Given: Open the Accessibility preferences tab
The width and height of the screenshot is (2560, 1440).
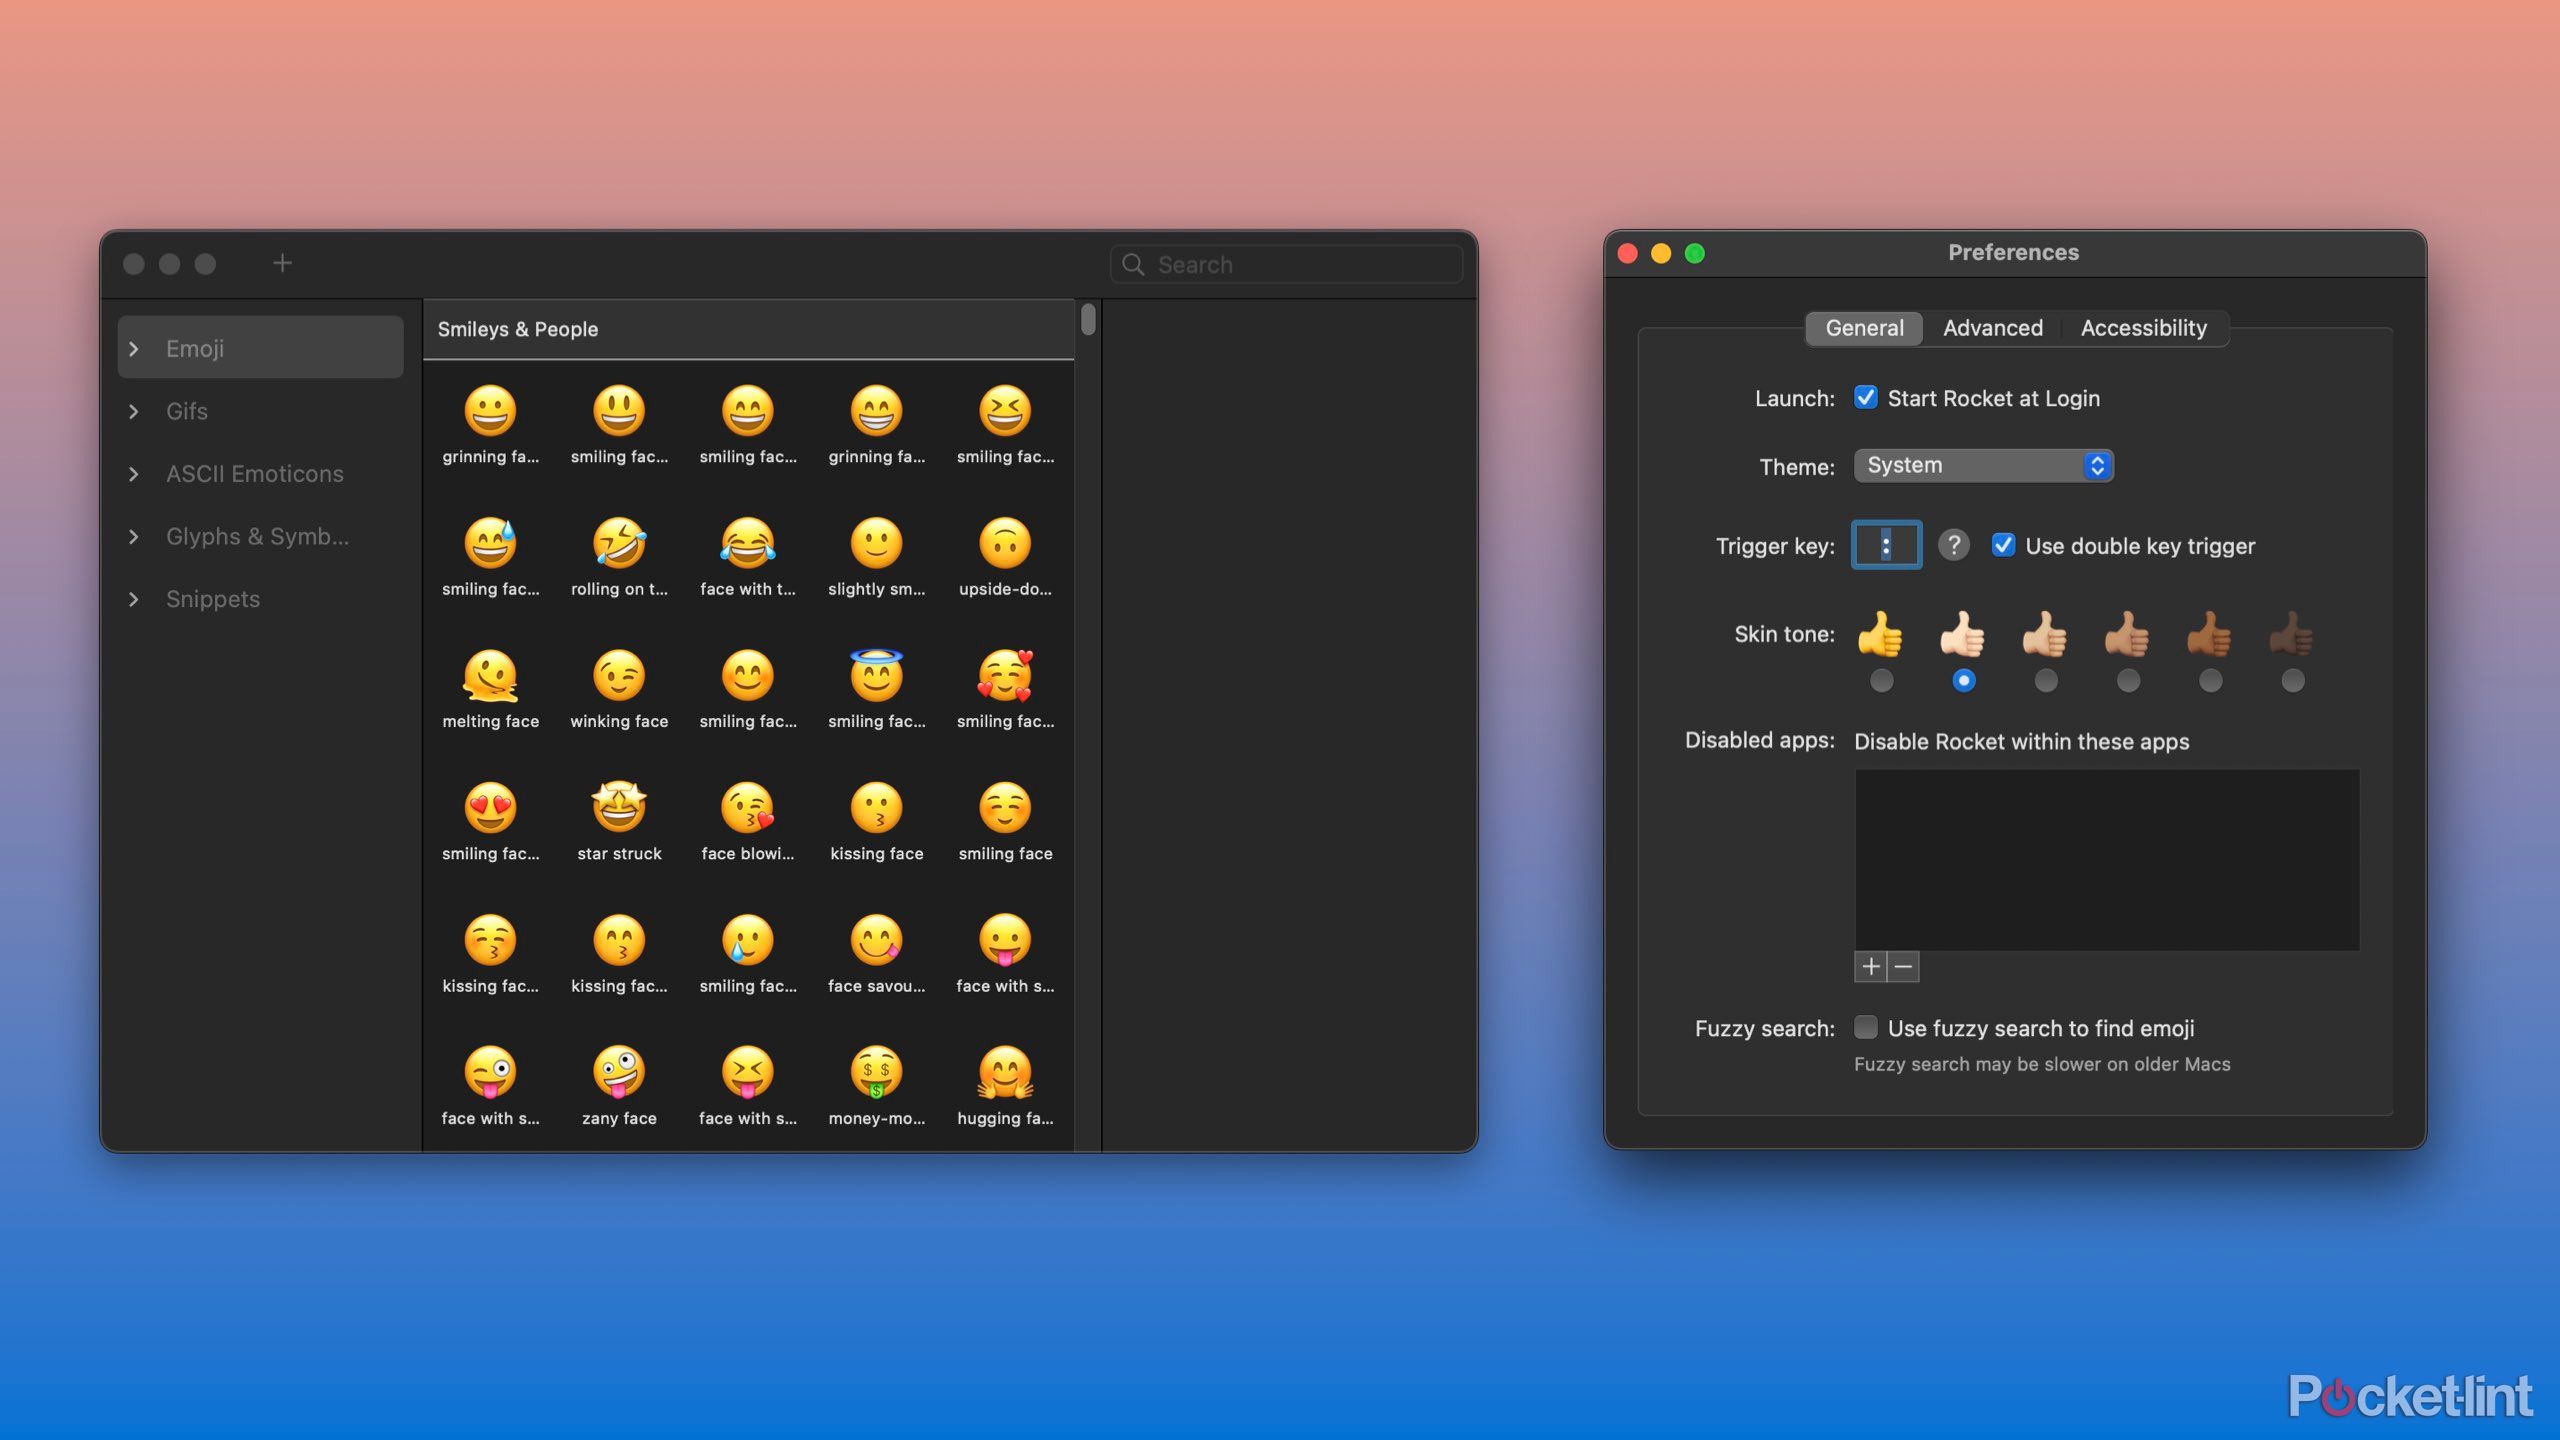Looking at the screenshot, I should pos(2143,328).
